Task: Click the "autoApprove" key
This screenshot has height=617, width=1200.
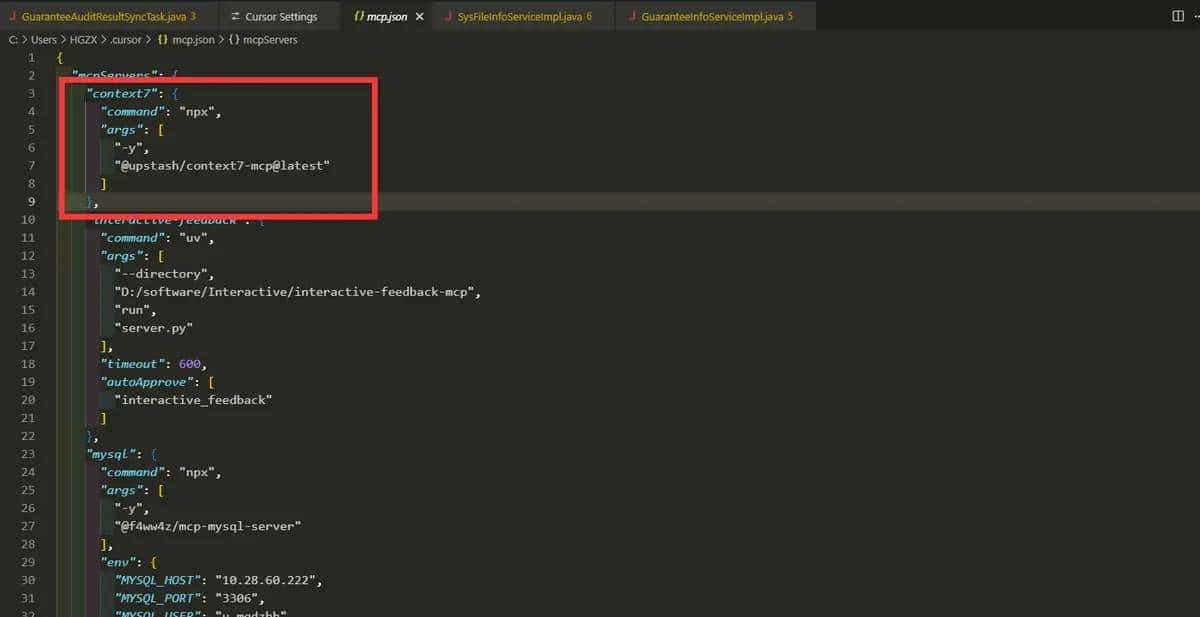Action: click(x=144, y=382)
